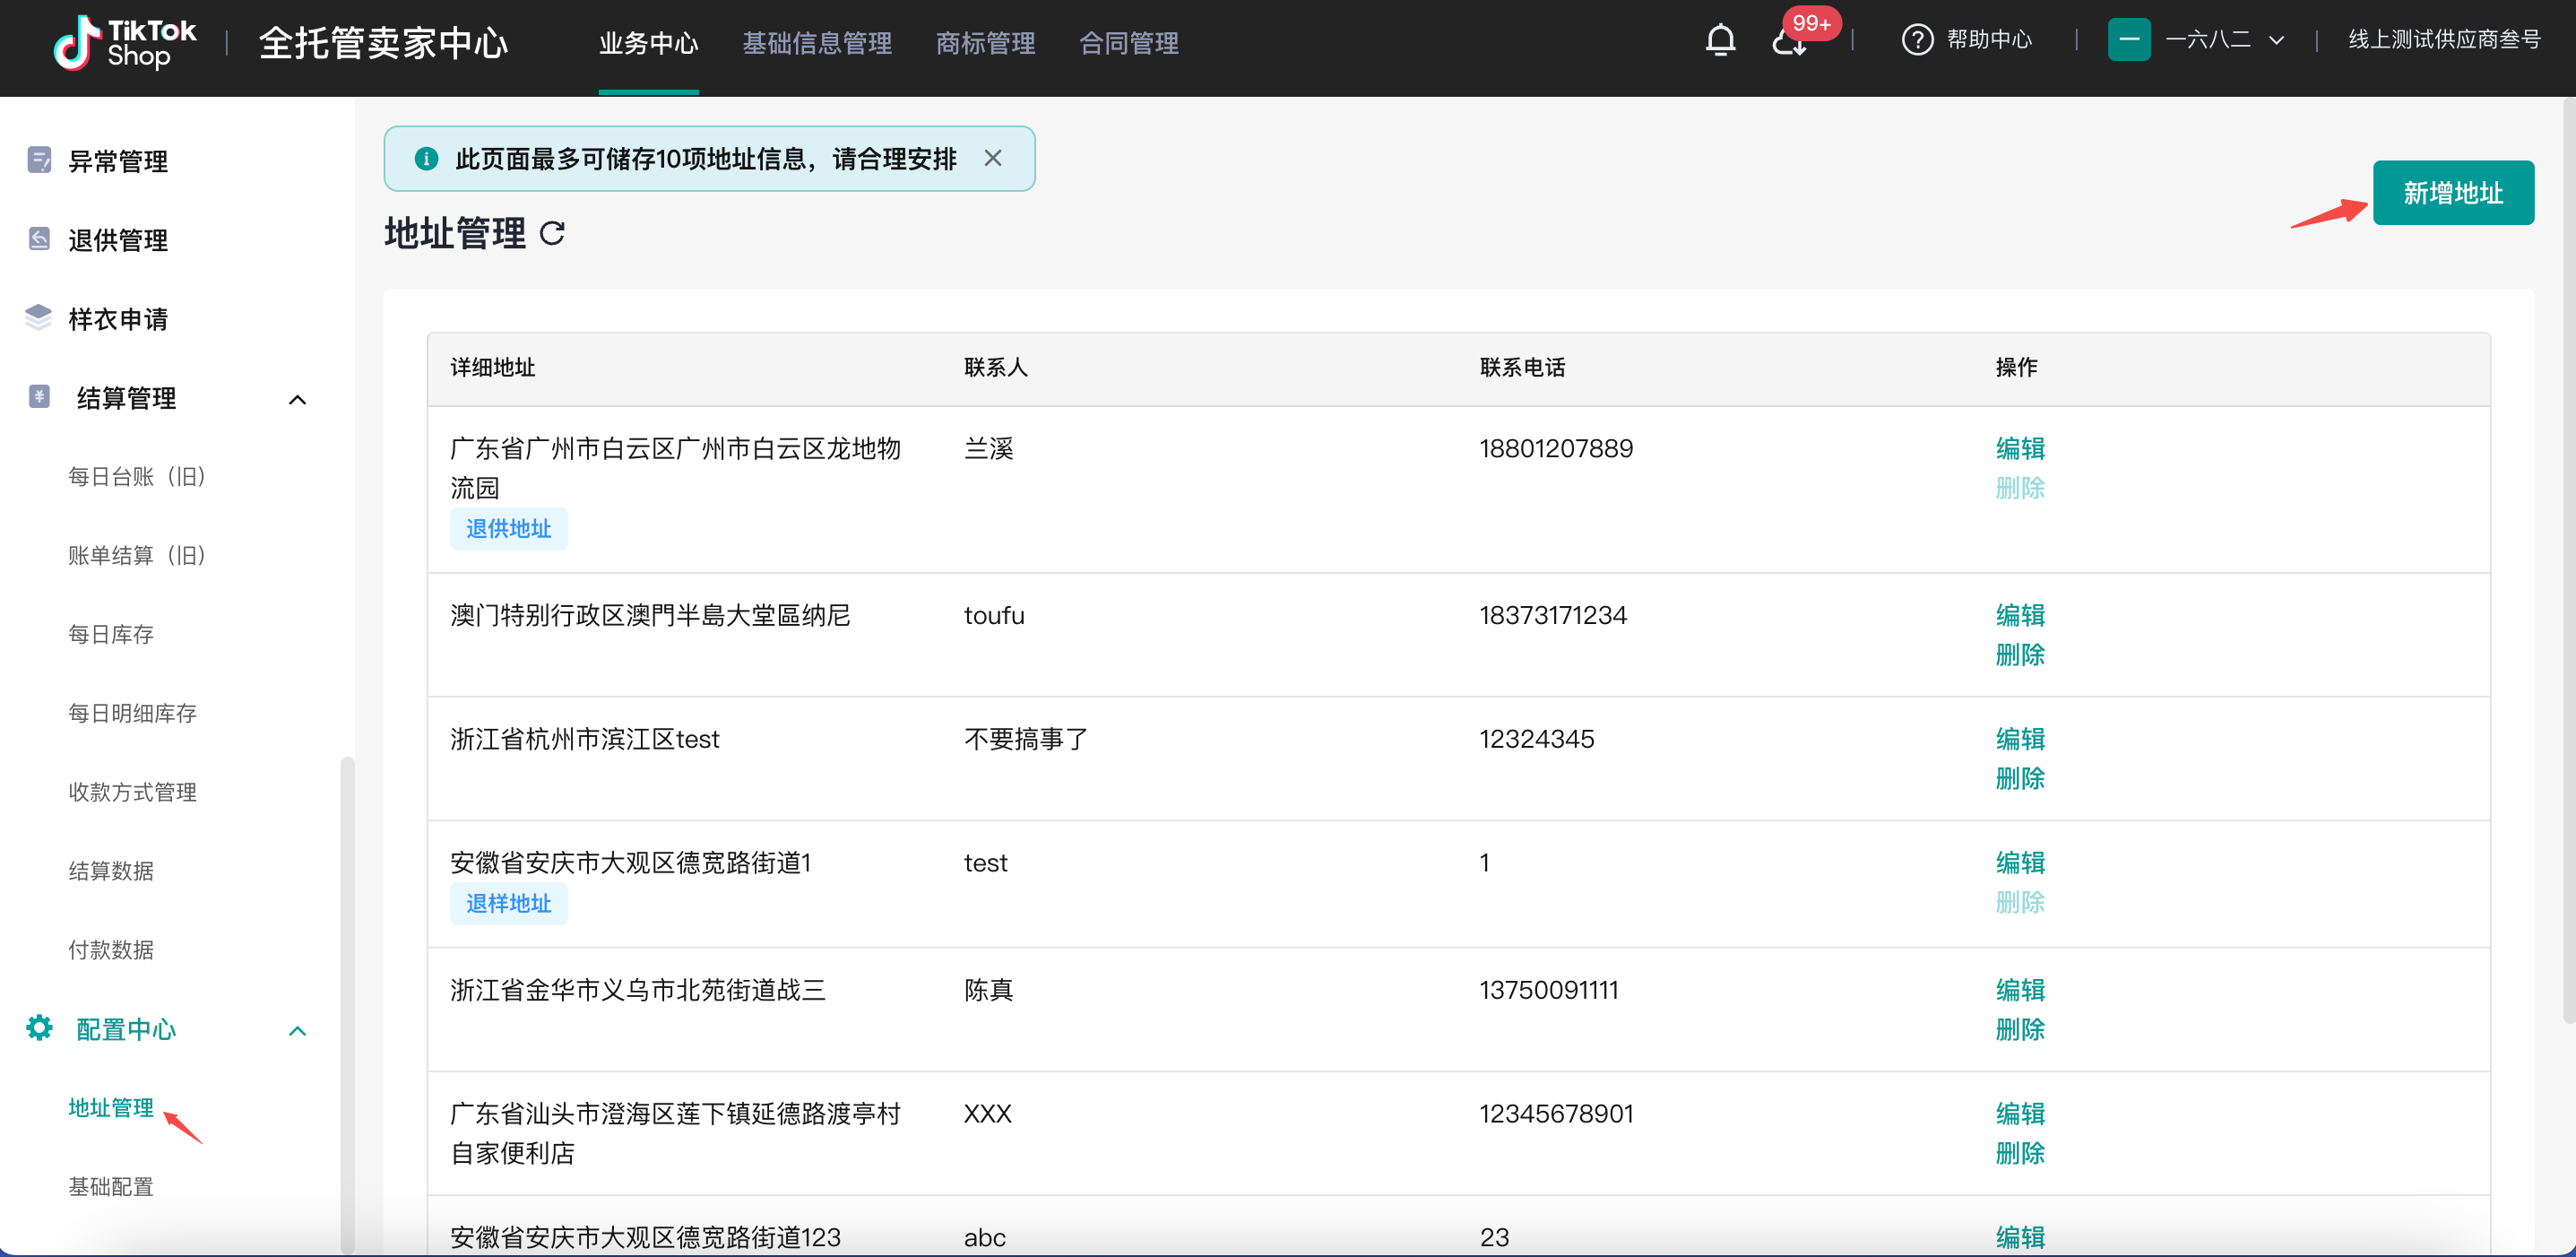Edit the 不要搞事了 address row
The image size is (2576, 1257).
click(2020, 738)
